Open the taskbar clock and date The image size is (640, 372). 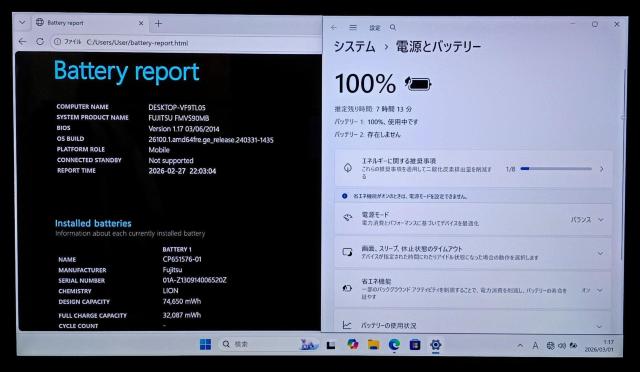coord(599,346)
